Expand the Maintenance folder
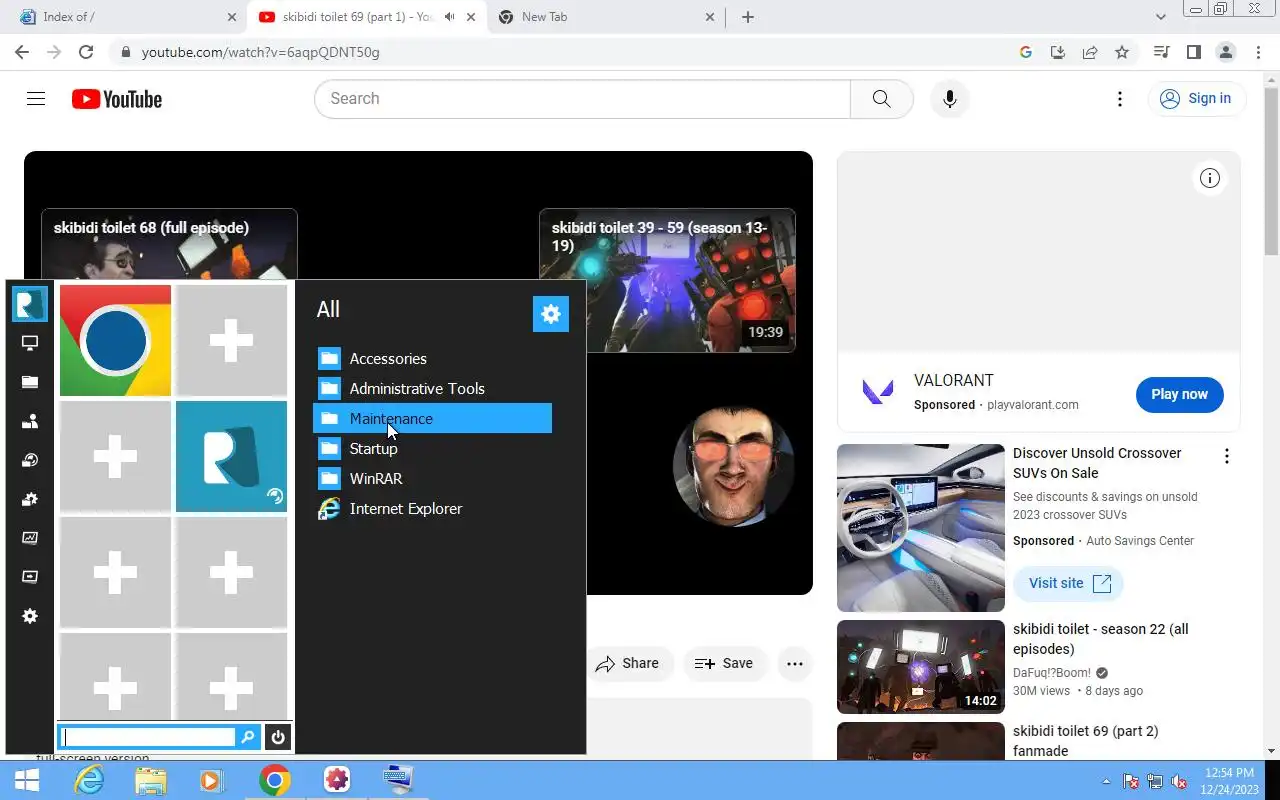Screen dimensions: 1280x800 click(x=432, y=418)
